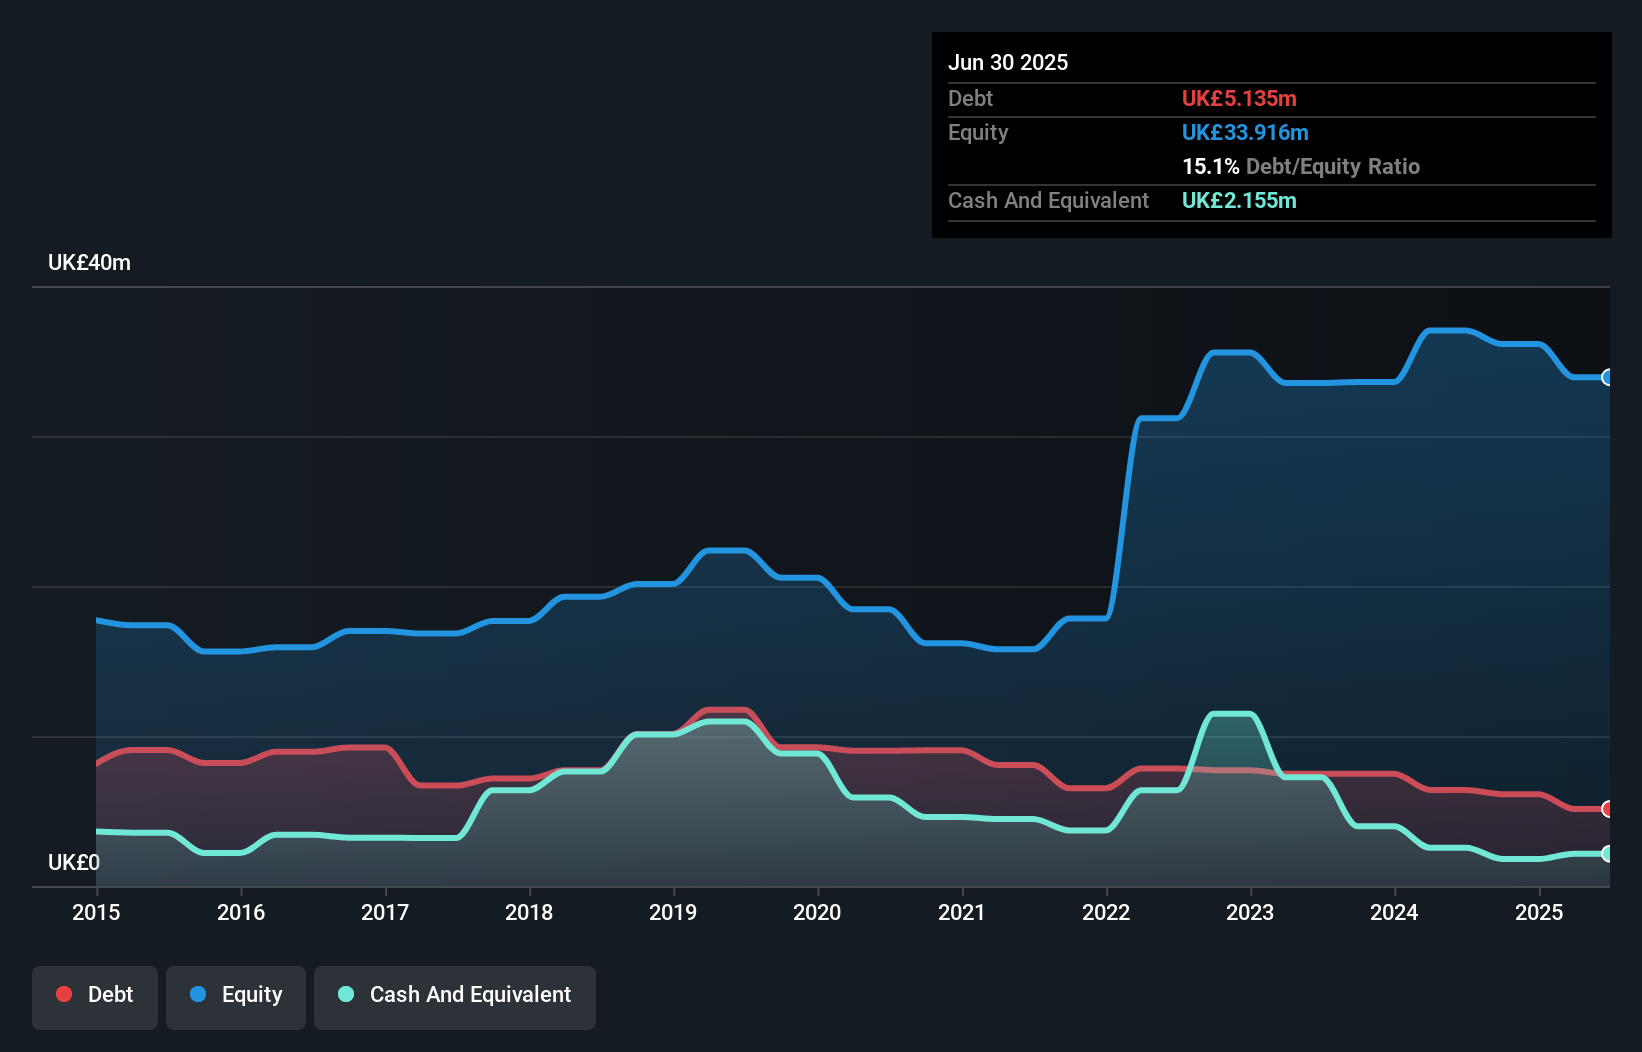Select the 2019 year label on the axis
This screenshot has width=1642, height=1052.
click(672, 912)
